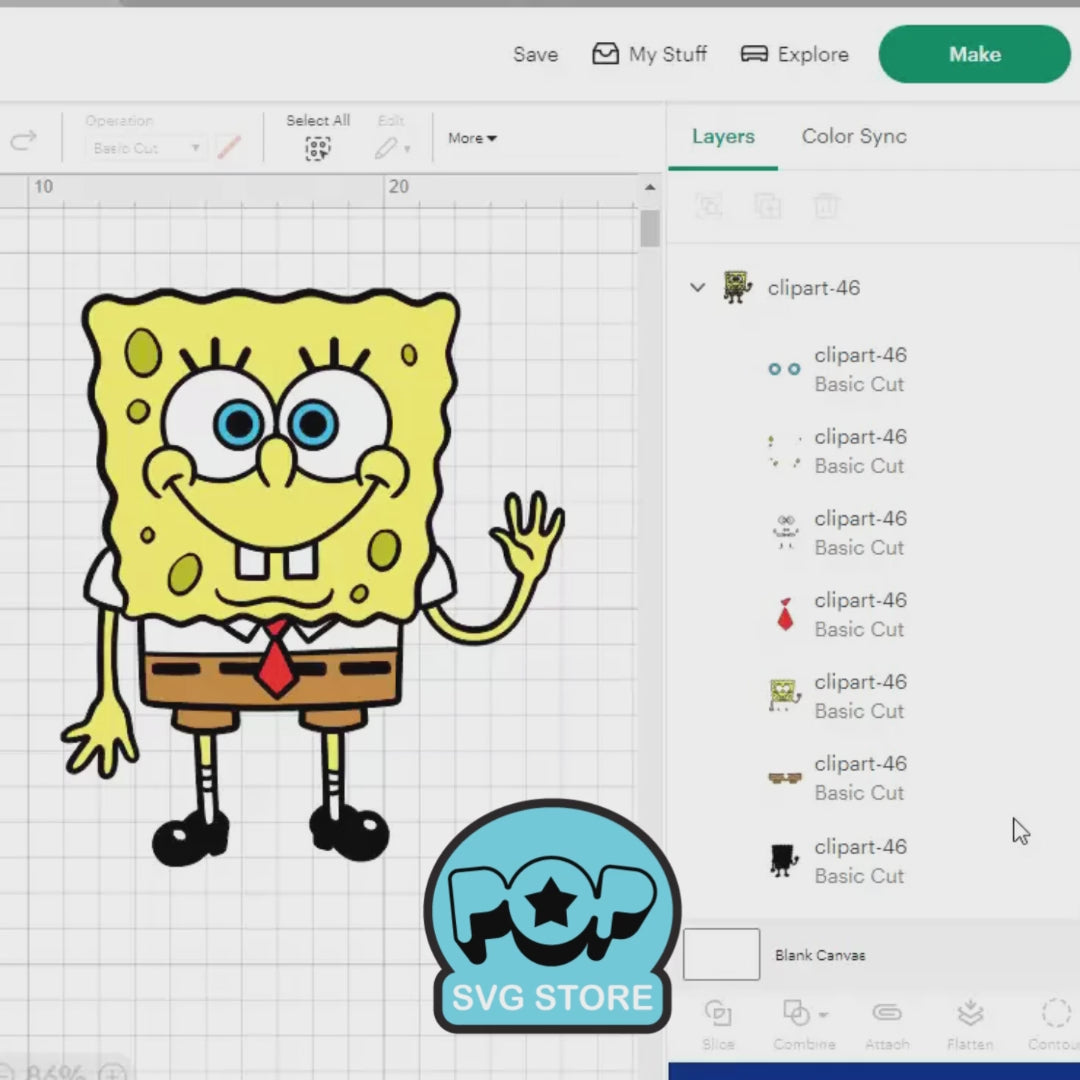1080x1080 pixels.
Task: Click the Select All icon
Action: pyautogui.click(x=318, y=148)
